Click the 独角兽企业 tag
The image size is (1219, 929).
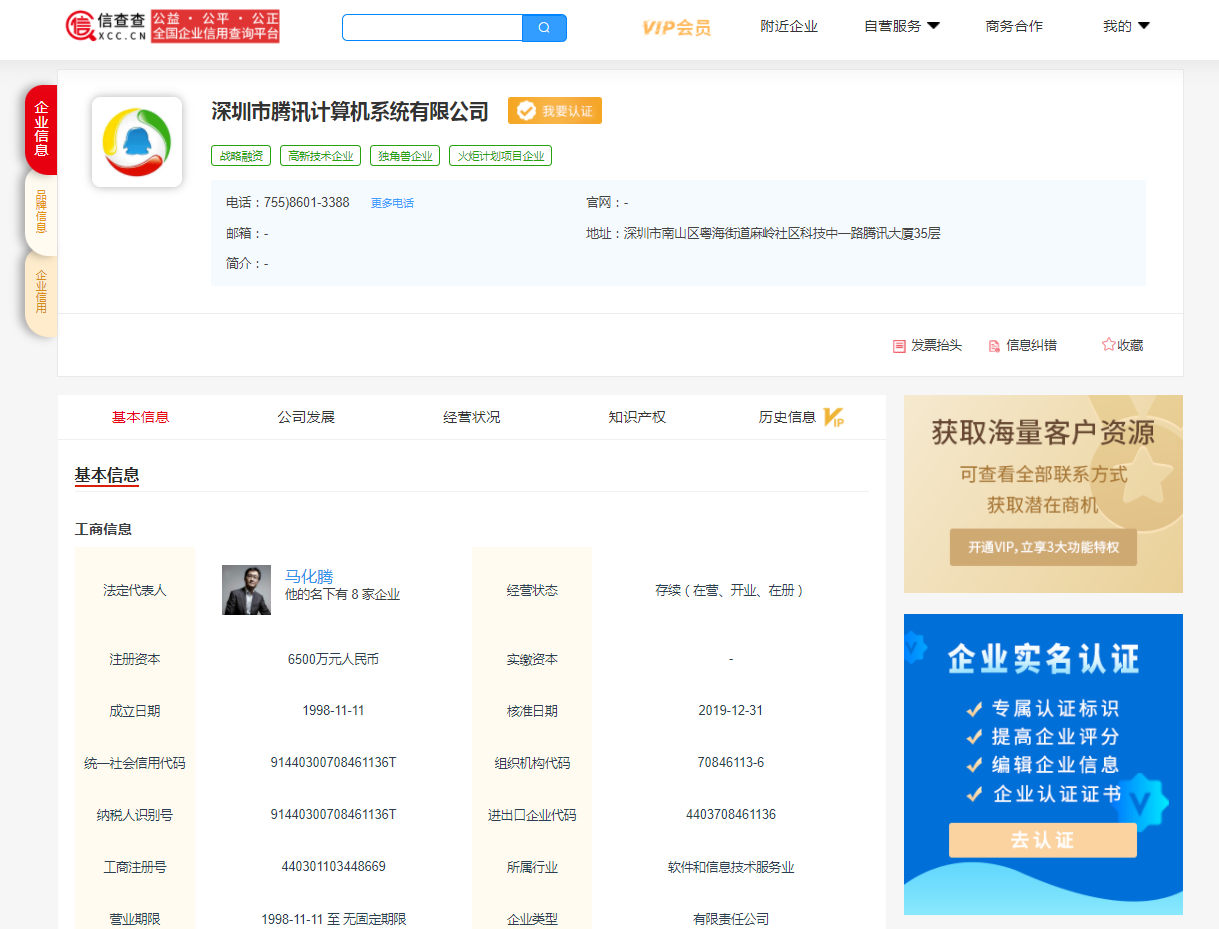(x=405, y=156)
